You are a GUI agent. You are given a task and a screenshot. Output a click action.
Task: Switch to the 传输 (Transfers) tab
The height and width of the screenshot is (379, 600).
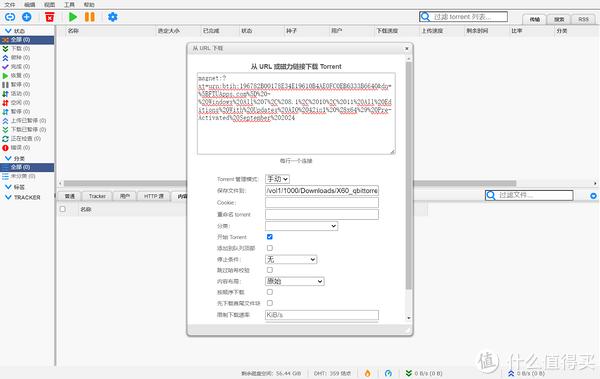535,19
